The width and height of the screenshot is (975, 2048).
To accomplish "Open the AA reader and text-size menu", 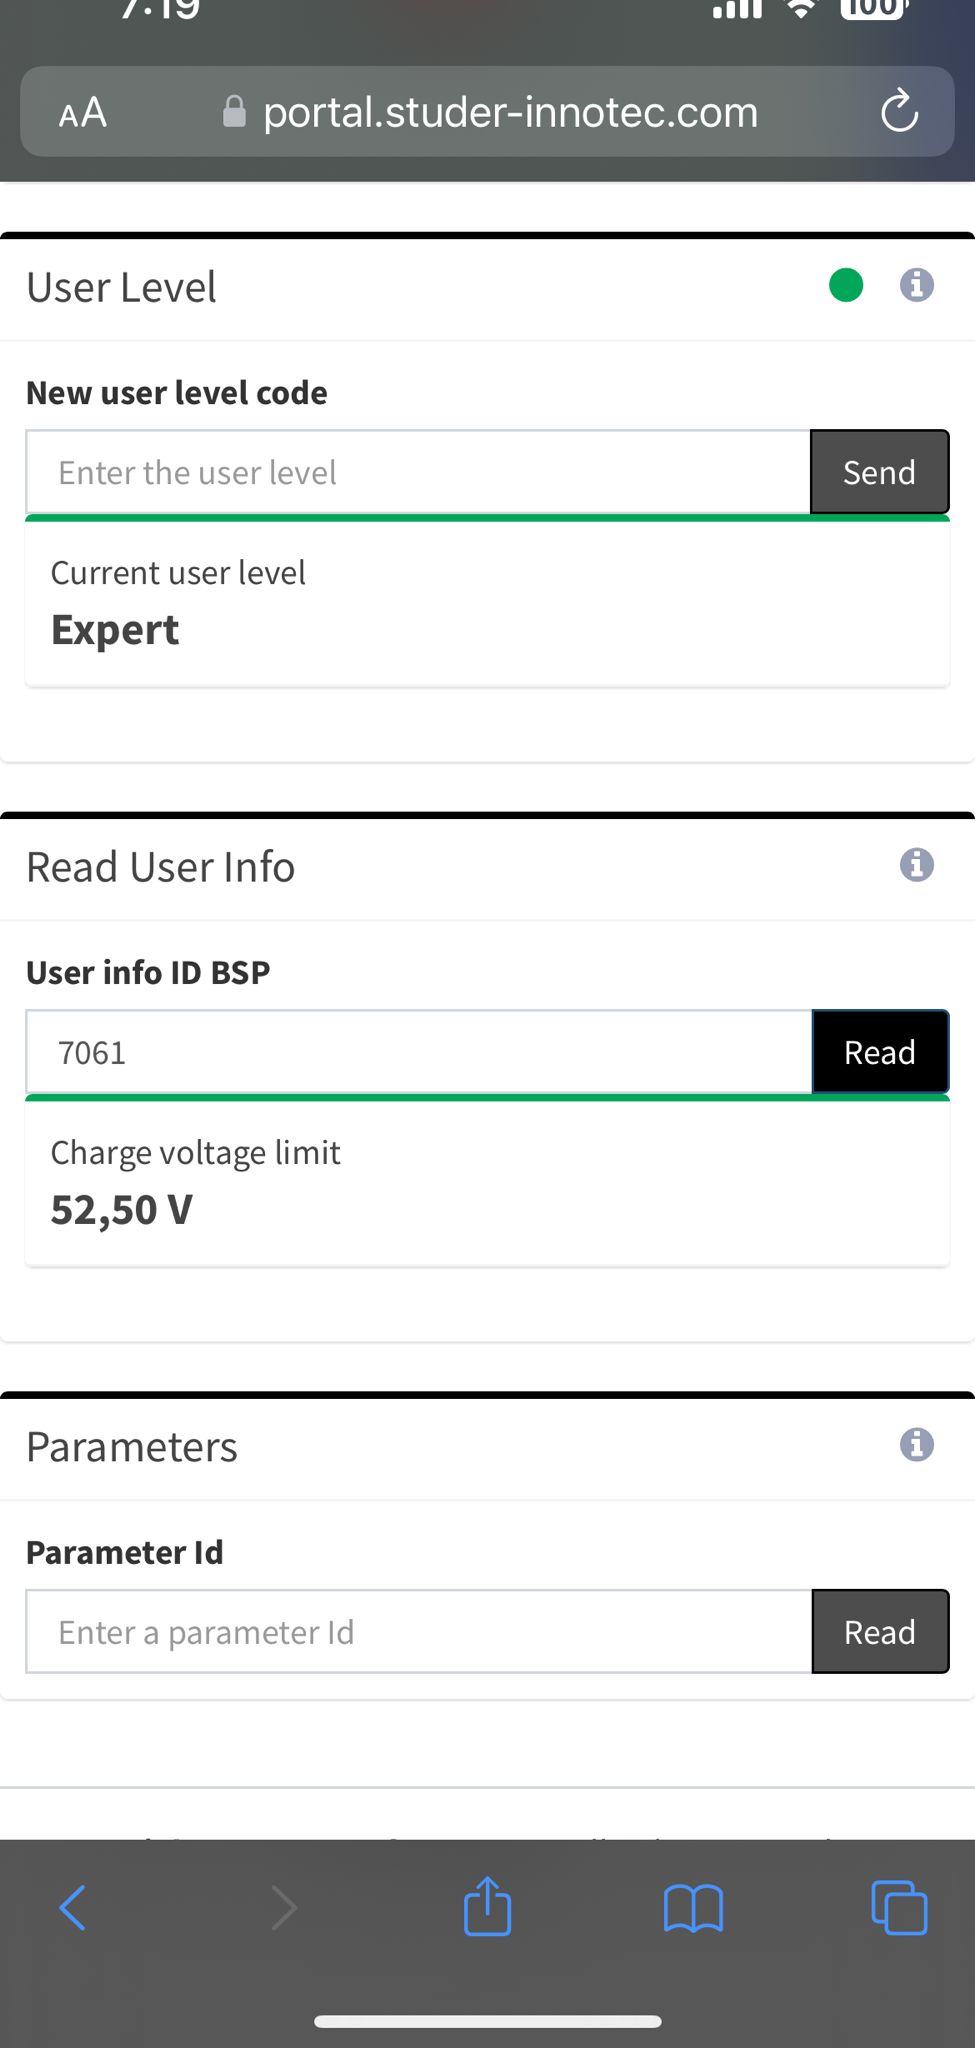I will tap(83, 112).
